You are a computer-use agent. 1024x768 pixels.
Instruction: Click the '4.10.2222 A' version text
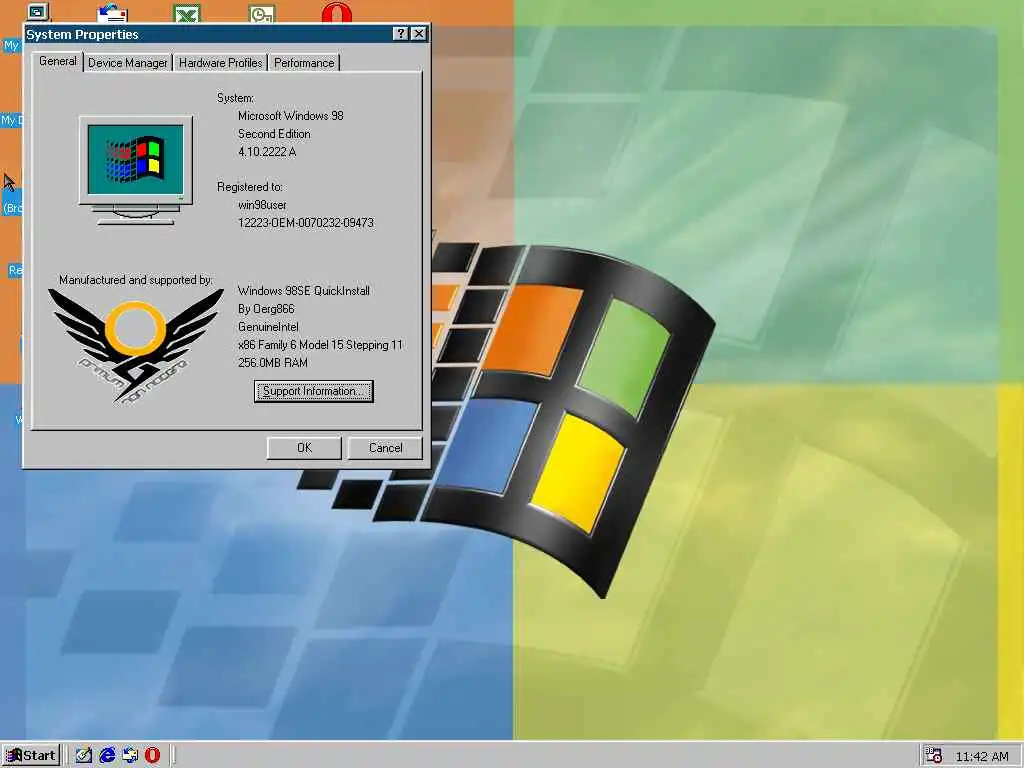[x=267, y=152]
